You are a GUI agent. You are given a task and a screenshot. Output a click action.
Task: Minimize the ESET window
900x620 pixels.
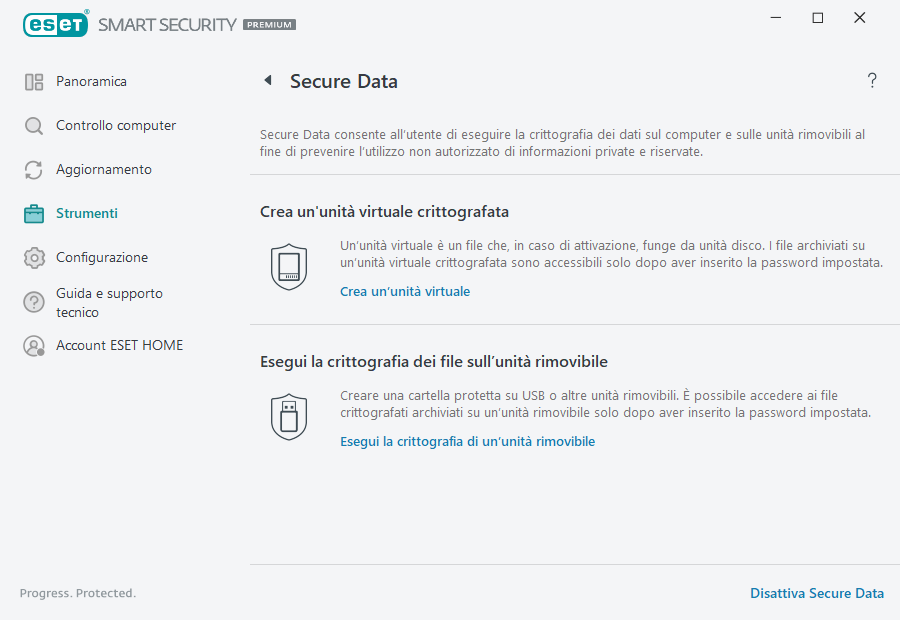click(776, 17)
